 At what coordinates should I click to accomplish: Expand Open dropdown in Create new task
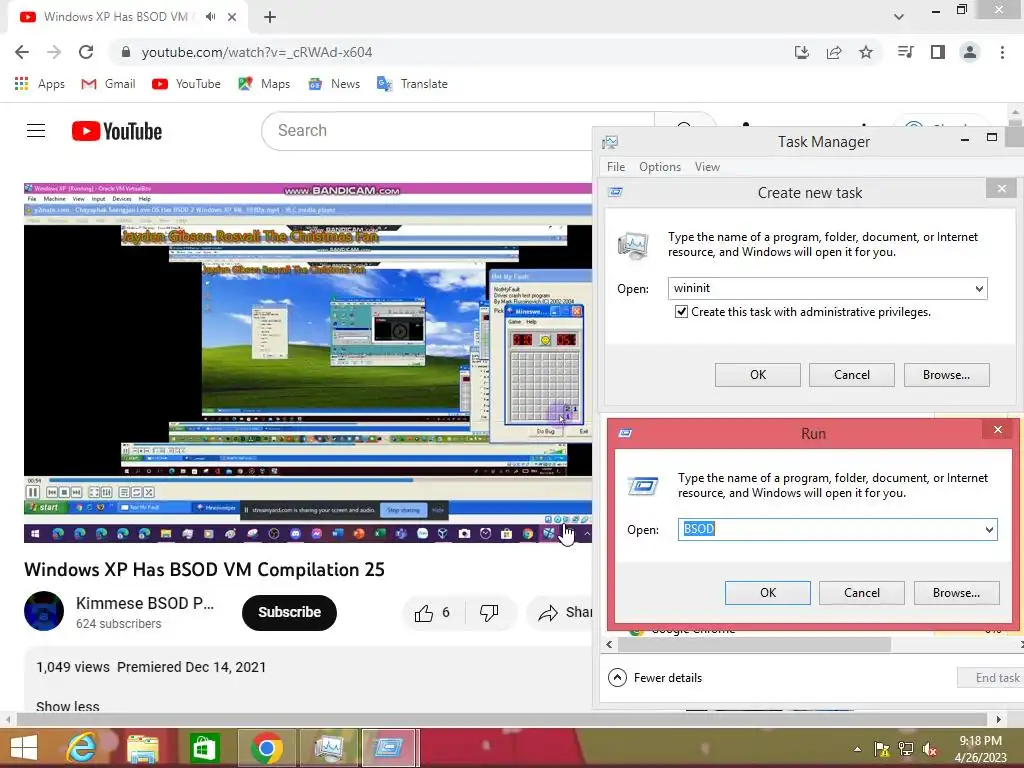pyautogui.click(x=979, y=289)
